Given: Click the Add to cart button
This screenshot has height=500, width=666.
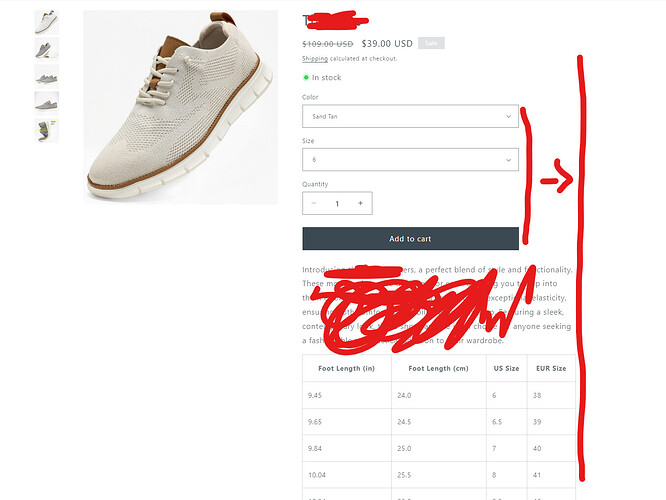Looking at the screenshot, I should click(x=410, y=239).
